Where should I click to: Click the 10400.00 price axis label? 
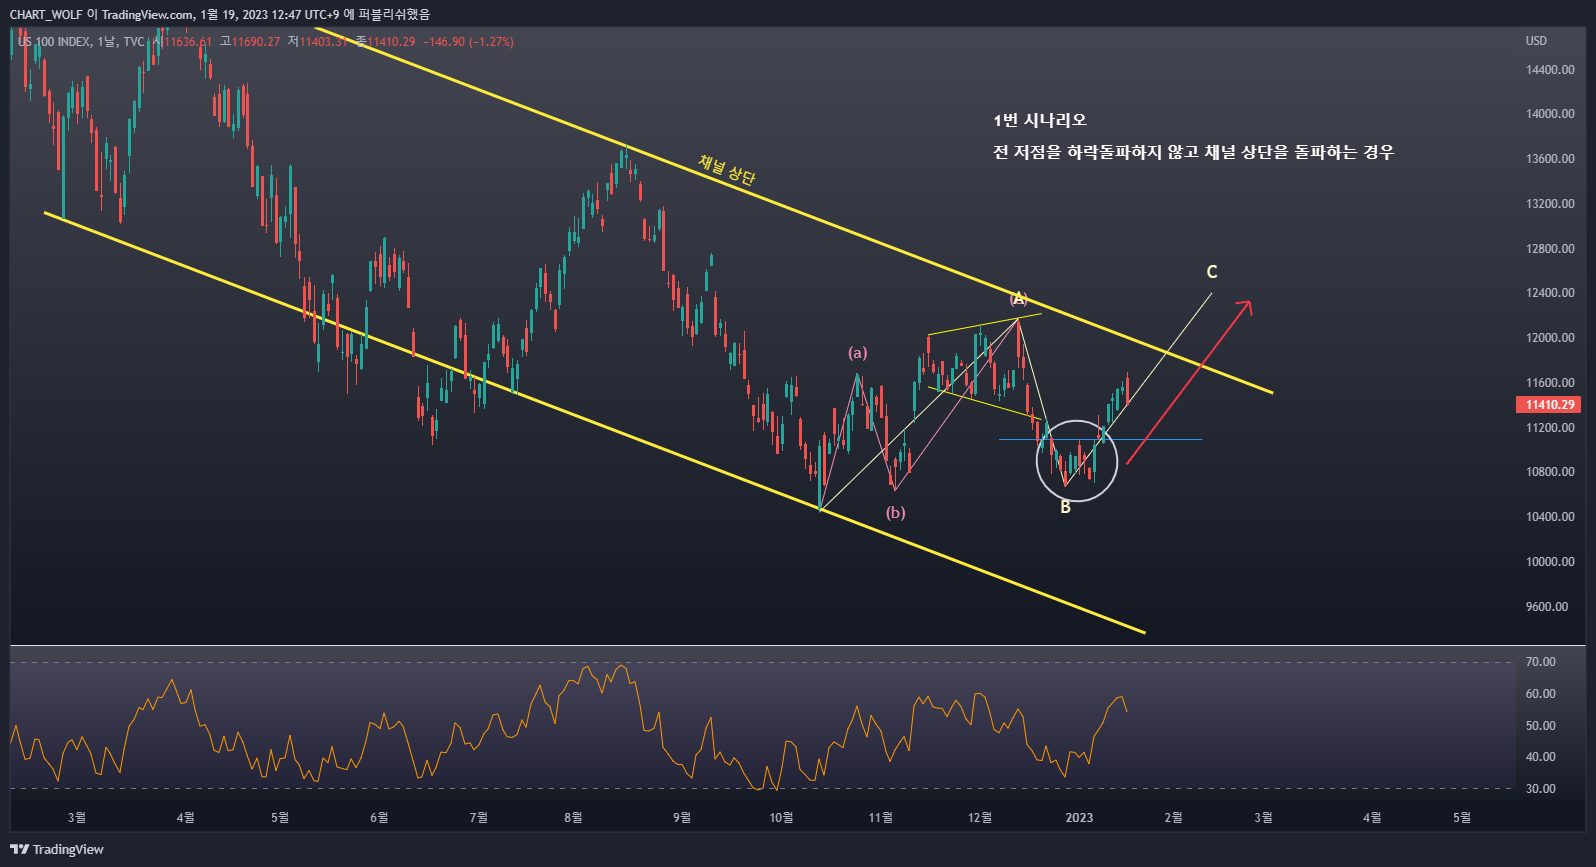[1550, 517]
